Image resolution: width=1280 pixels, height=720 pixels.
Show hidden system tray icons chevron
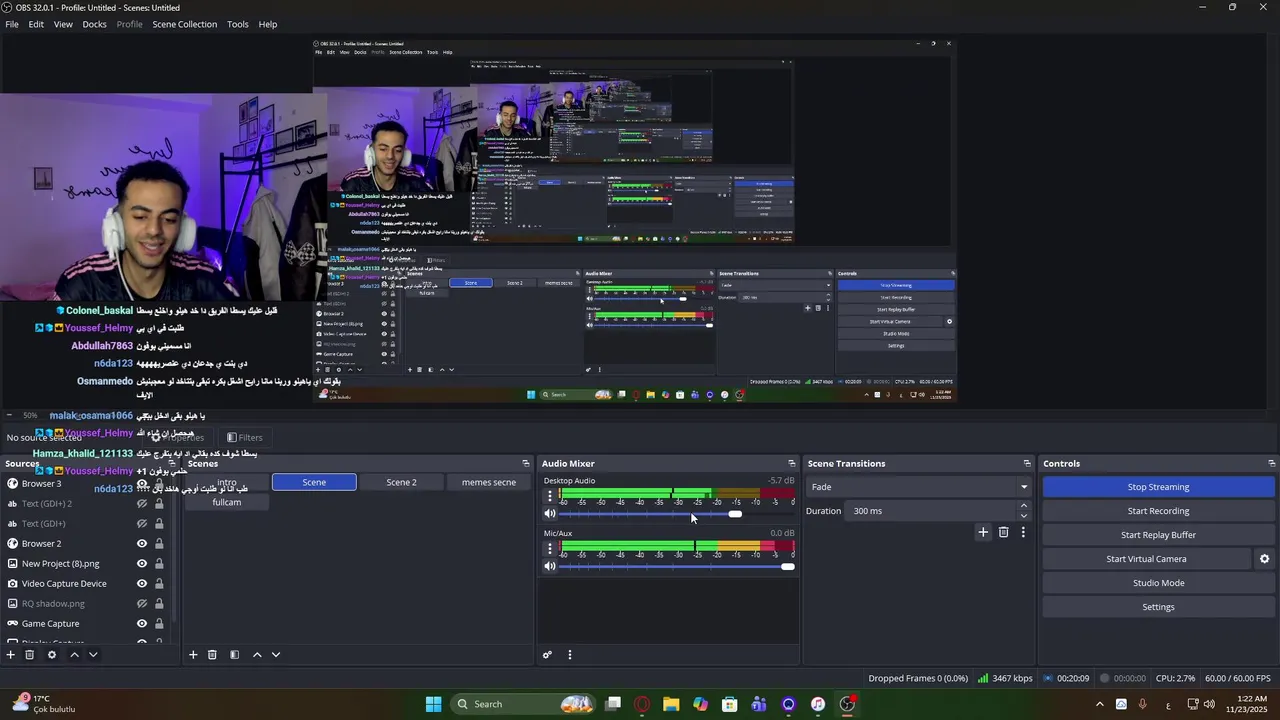pos(1100,704)
